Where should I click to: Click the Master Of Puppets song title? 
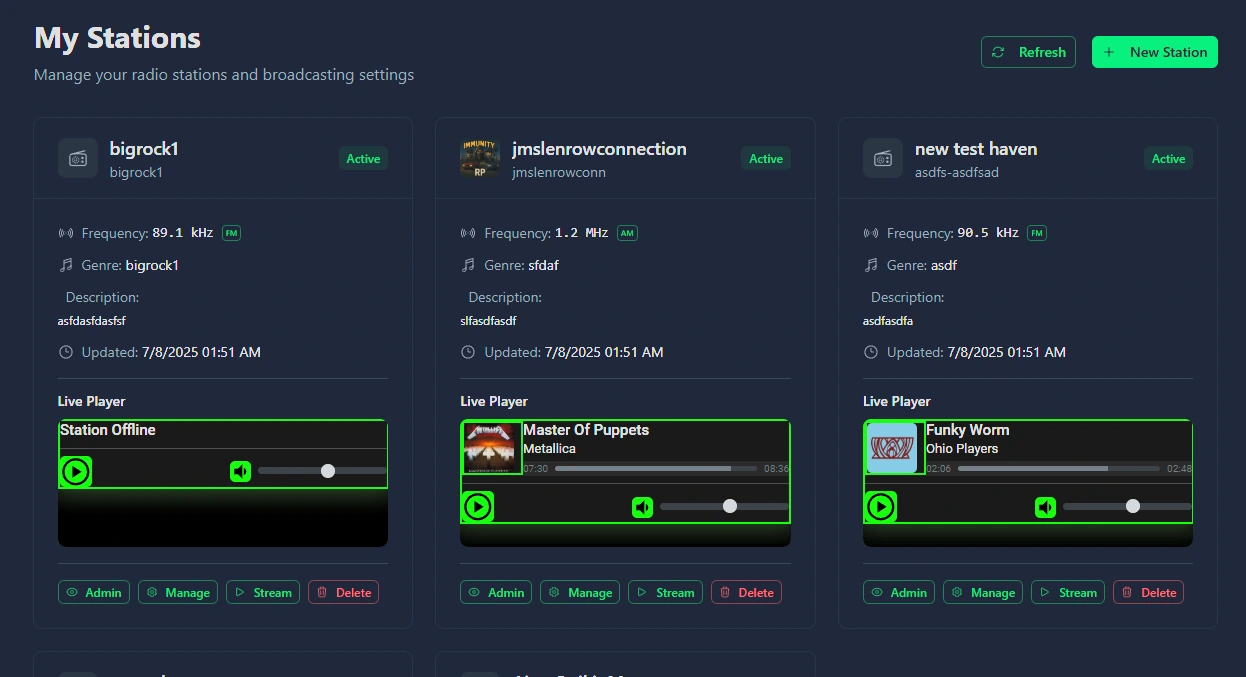tap(586, 430)
